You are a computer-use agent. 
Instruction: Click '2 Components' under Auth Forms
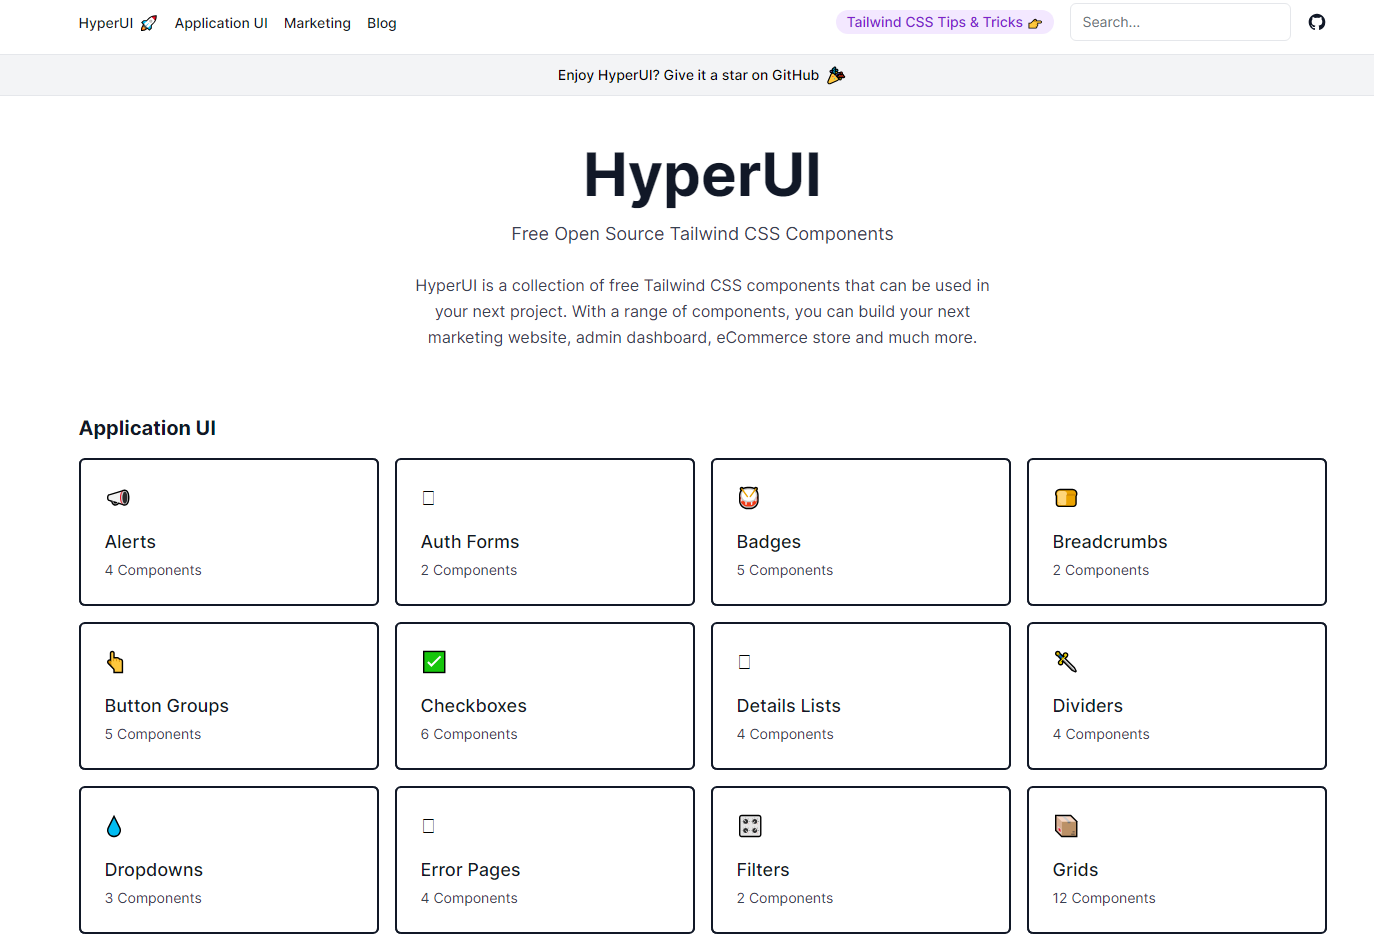pos(469,570)
